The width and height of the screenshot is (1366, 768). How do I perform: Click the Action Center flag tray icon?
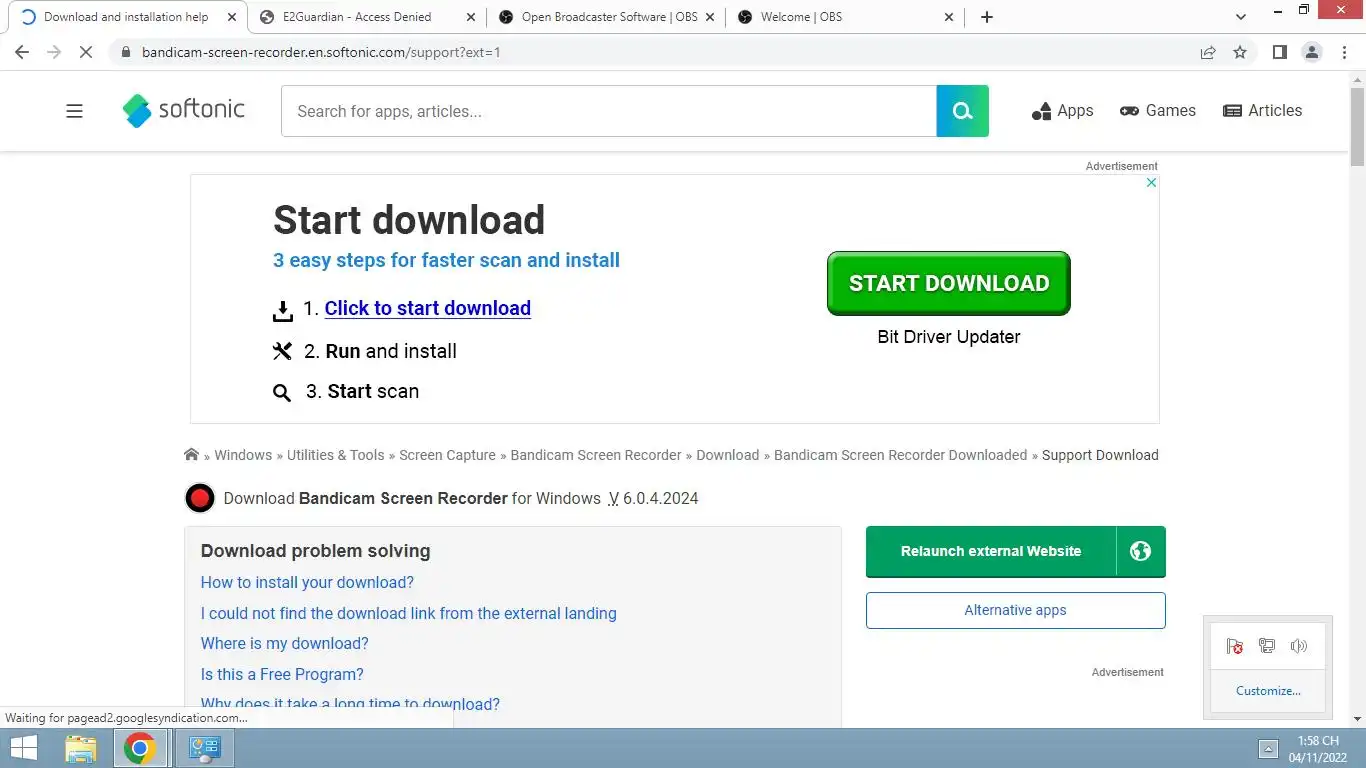(x=1235, y=646)
